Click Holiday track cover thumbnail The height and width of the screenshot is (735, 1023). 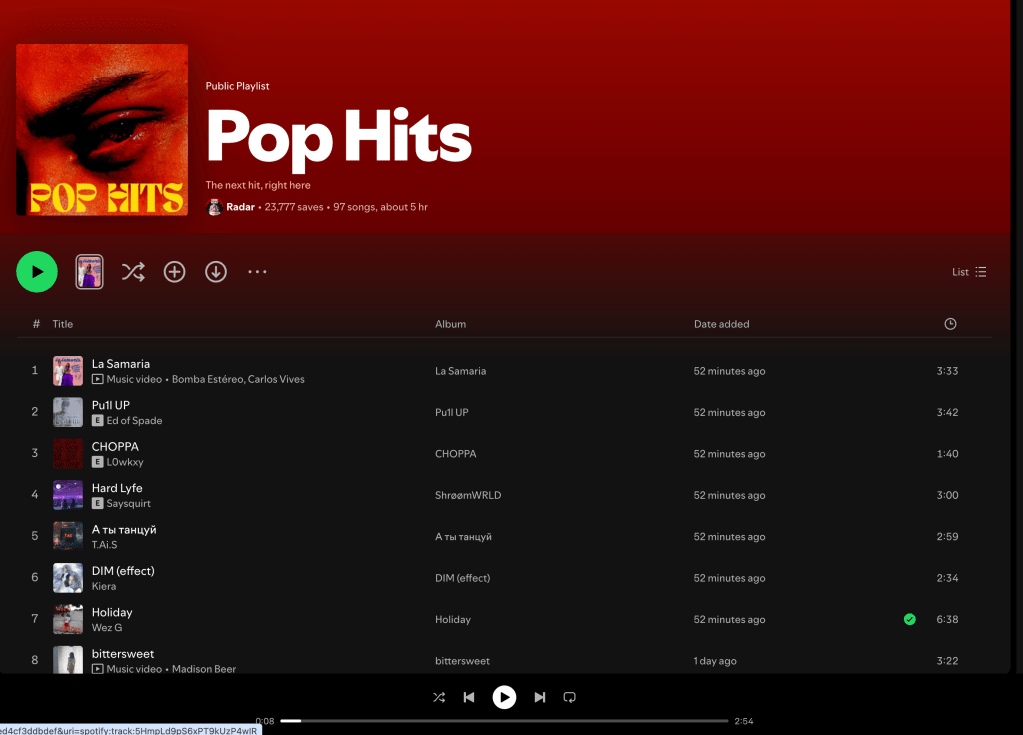[68, 620]
